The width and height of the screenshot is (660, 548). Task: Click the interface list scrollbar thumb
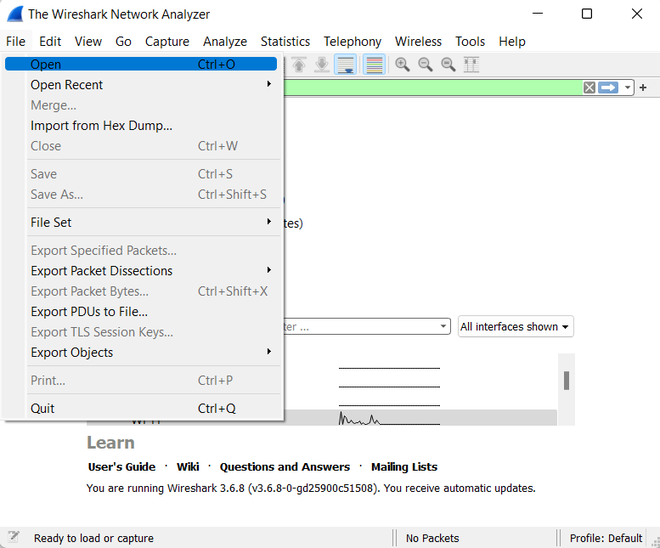click(566, 380)
